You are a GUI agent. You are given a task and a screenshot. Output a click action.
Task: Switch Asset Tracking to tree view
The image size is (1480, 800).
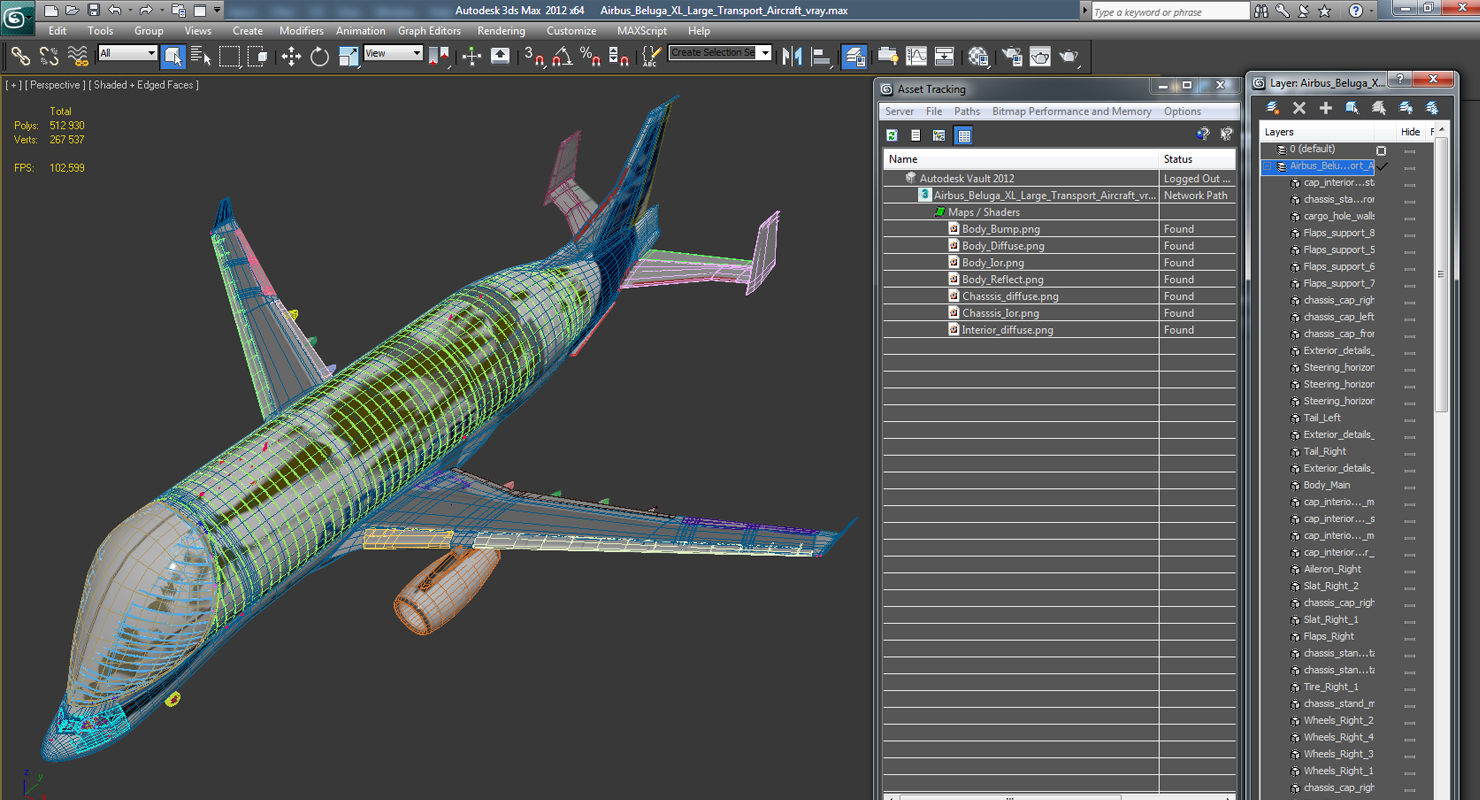[939, 135]
